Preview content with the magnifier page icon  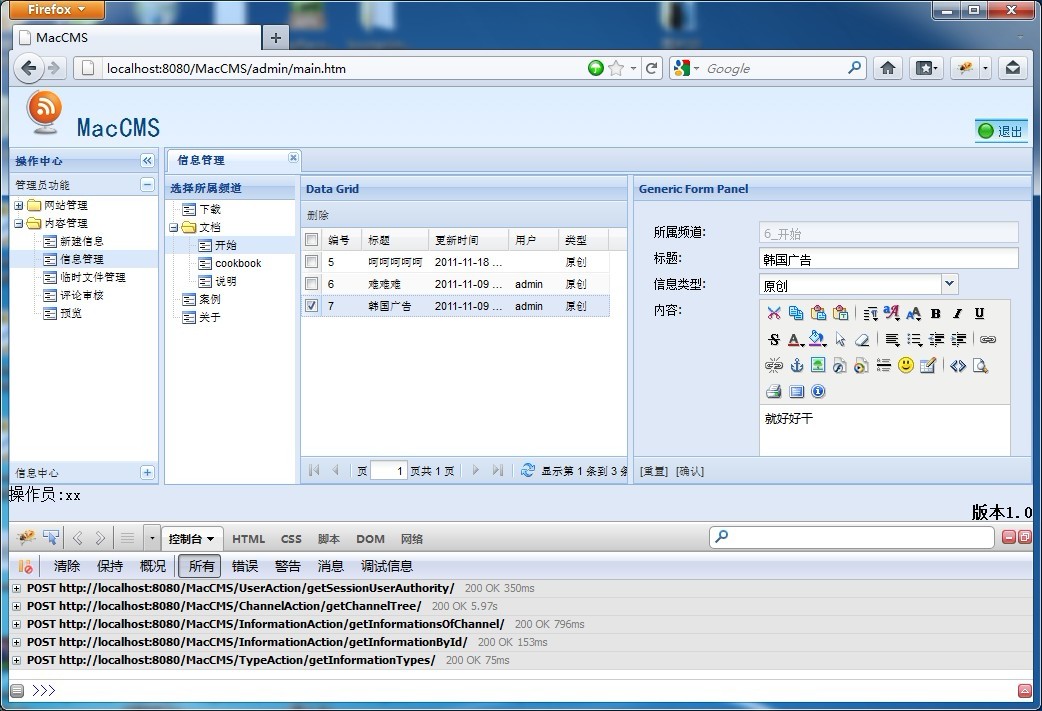pos(980,365)
